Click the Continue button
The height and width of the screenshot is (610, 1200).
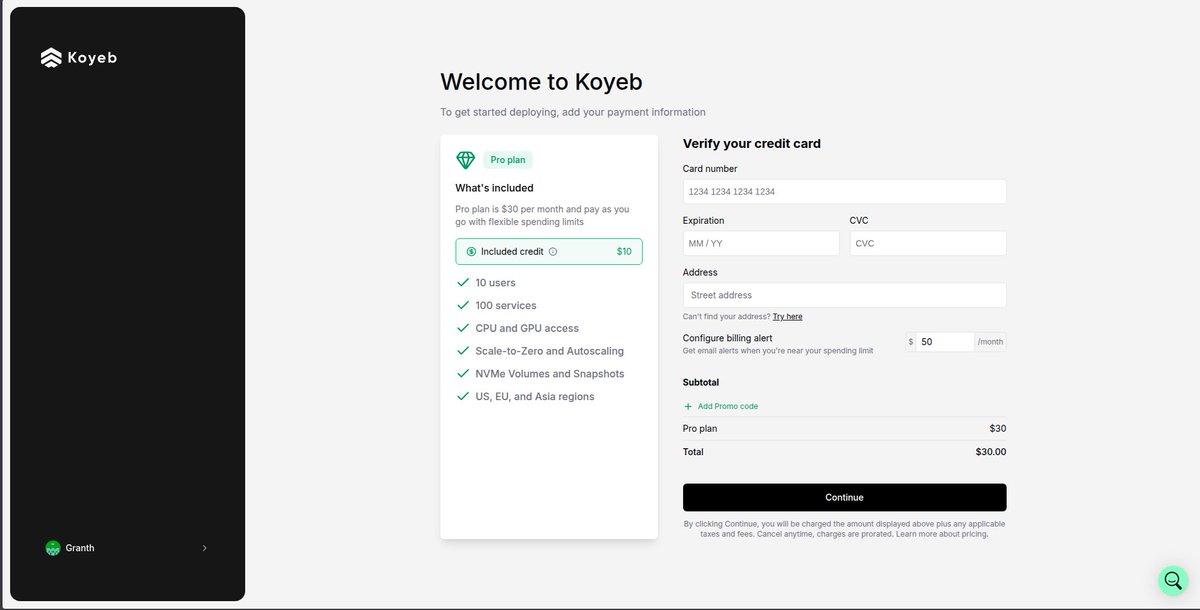[x=844, y=497]
